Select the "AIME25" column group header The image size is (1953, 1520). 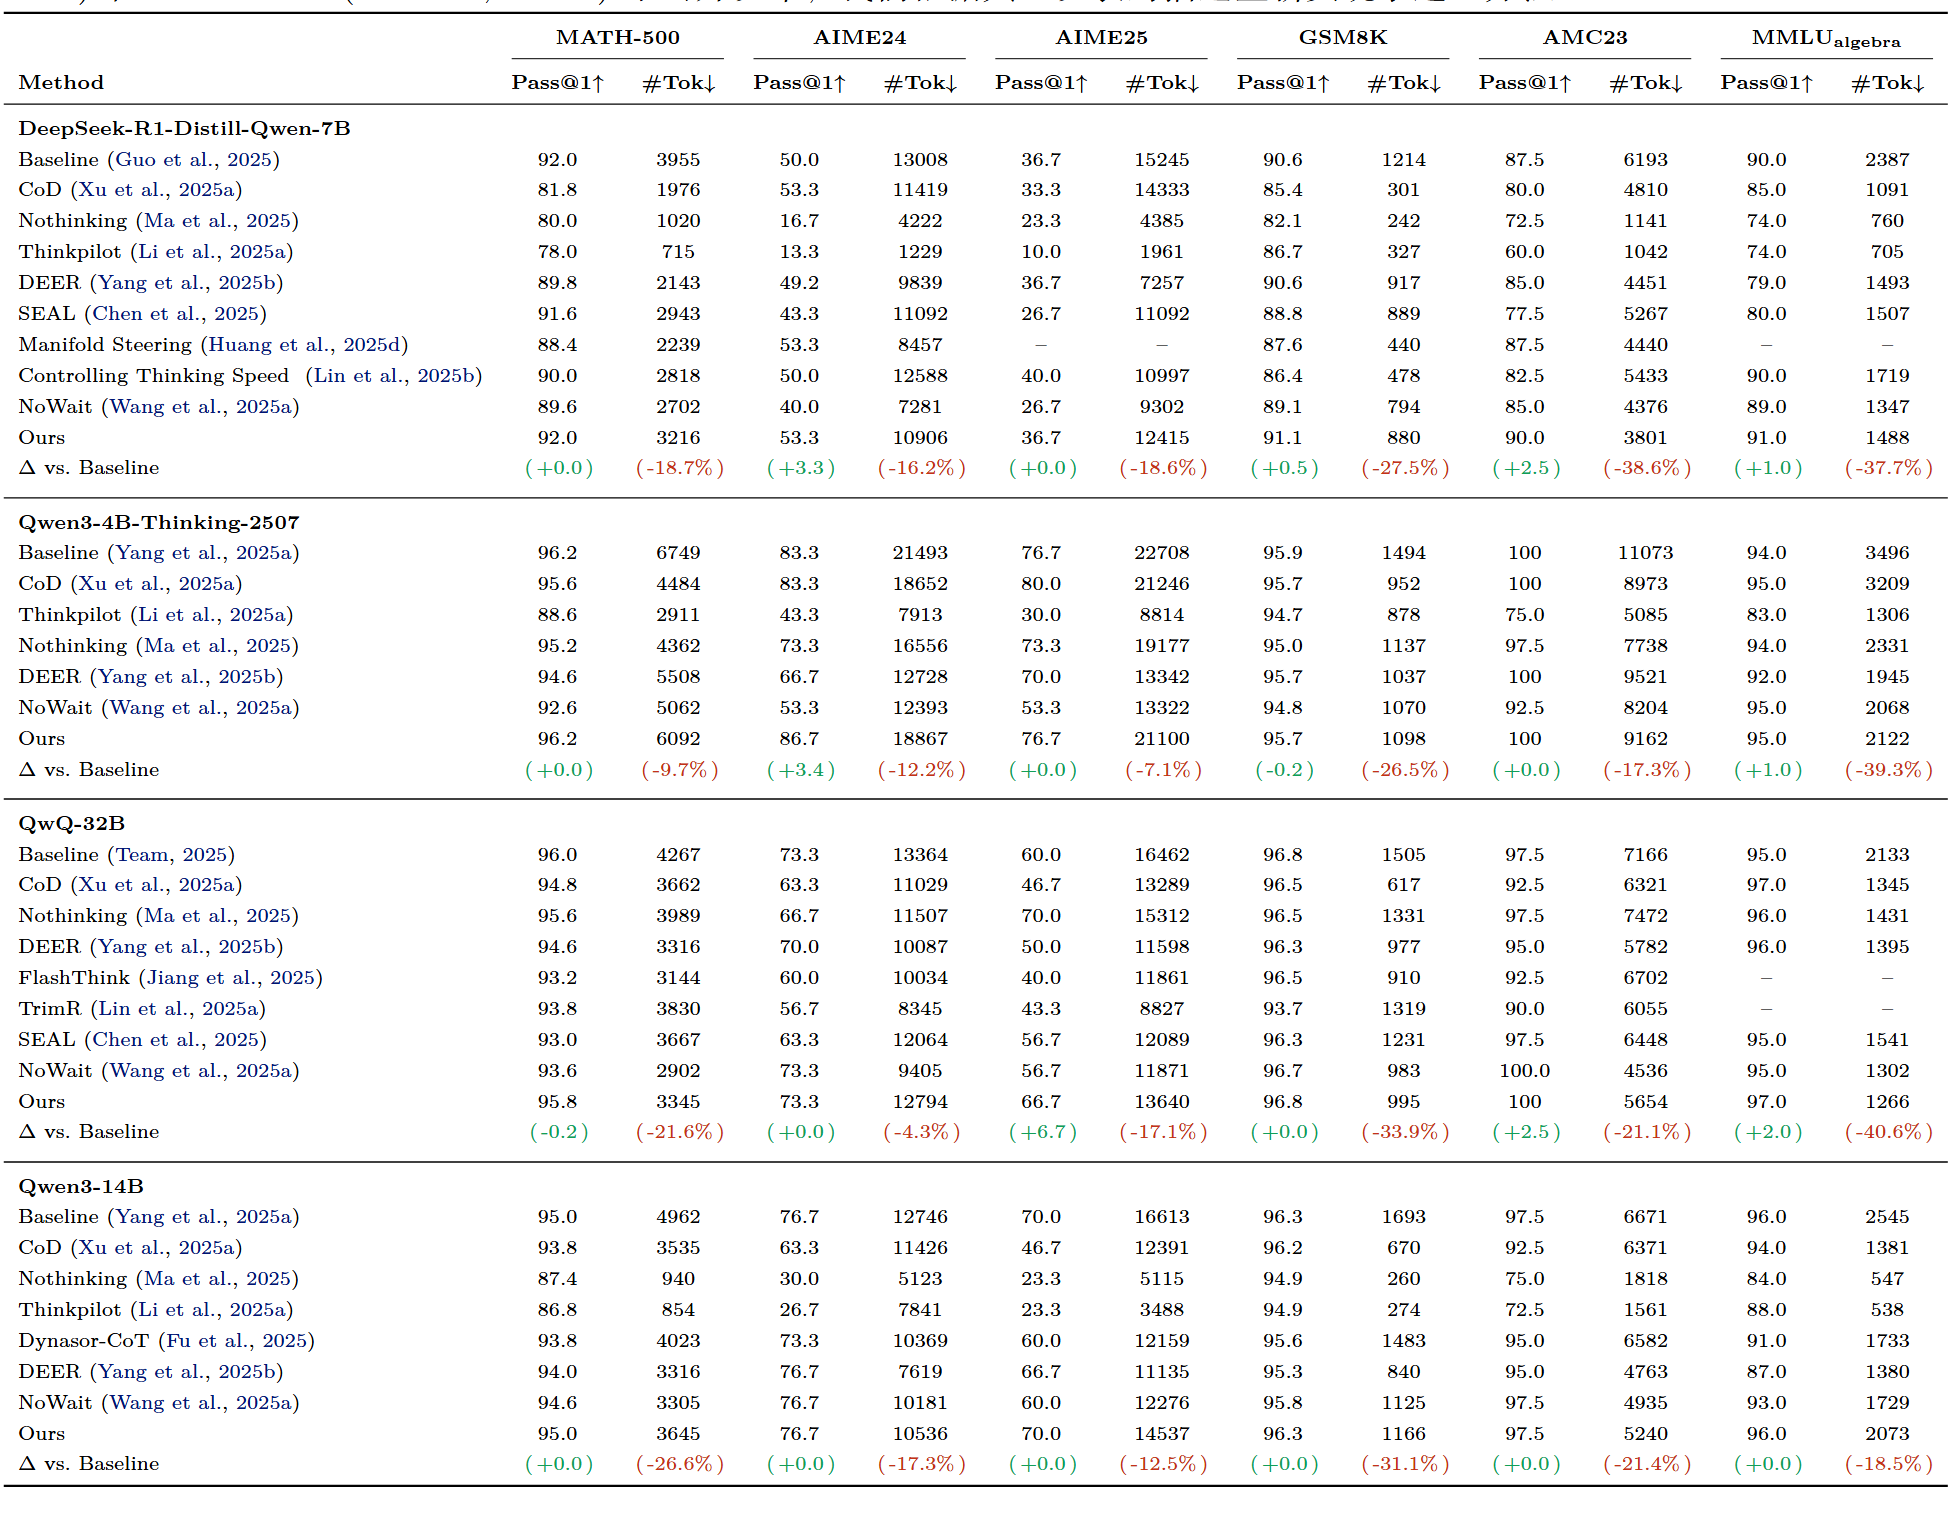(x=1101, y=37)
